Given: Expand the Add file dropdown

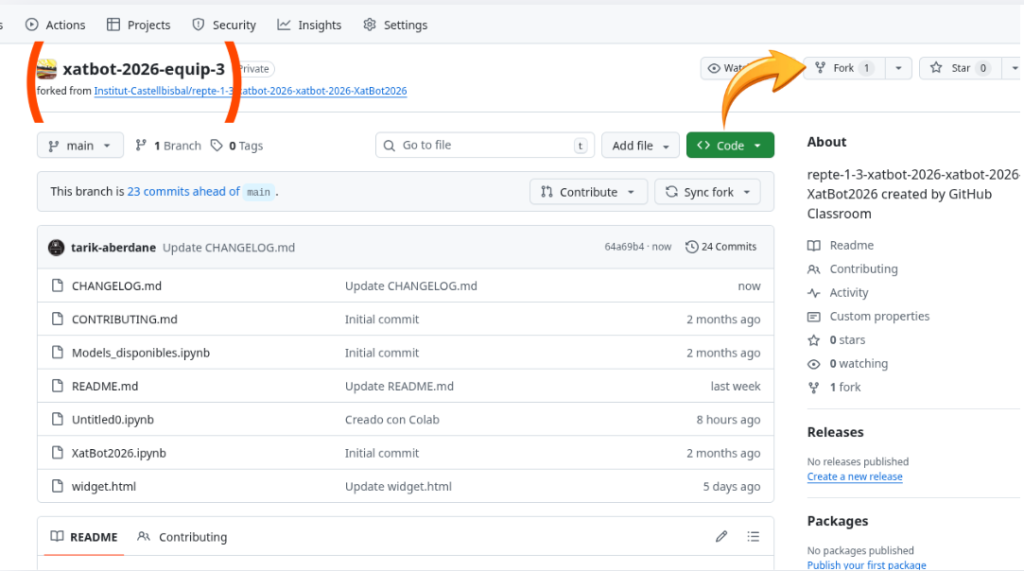Looking at the screenshot, I should coord(640,146).
